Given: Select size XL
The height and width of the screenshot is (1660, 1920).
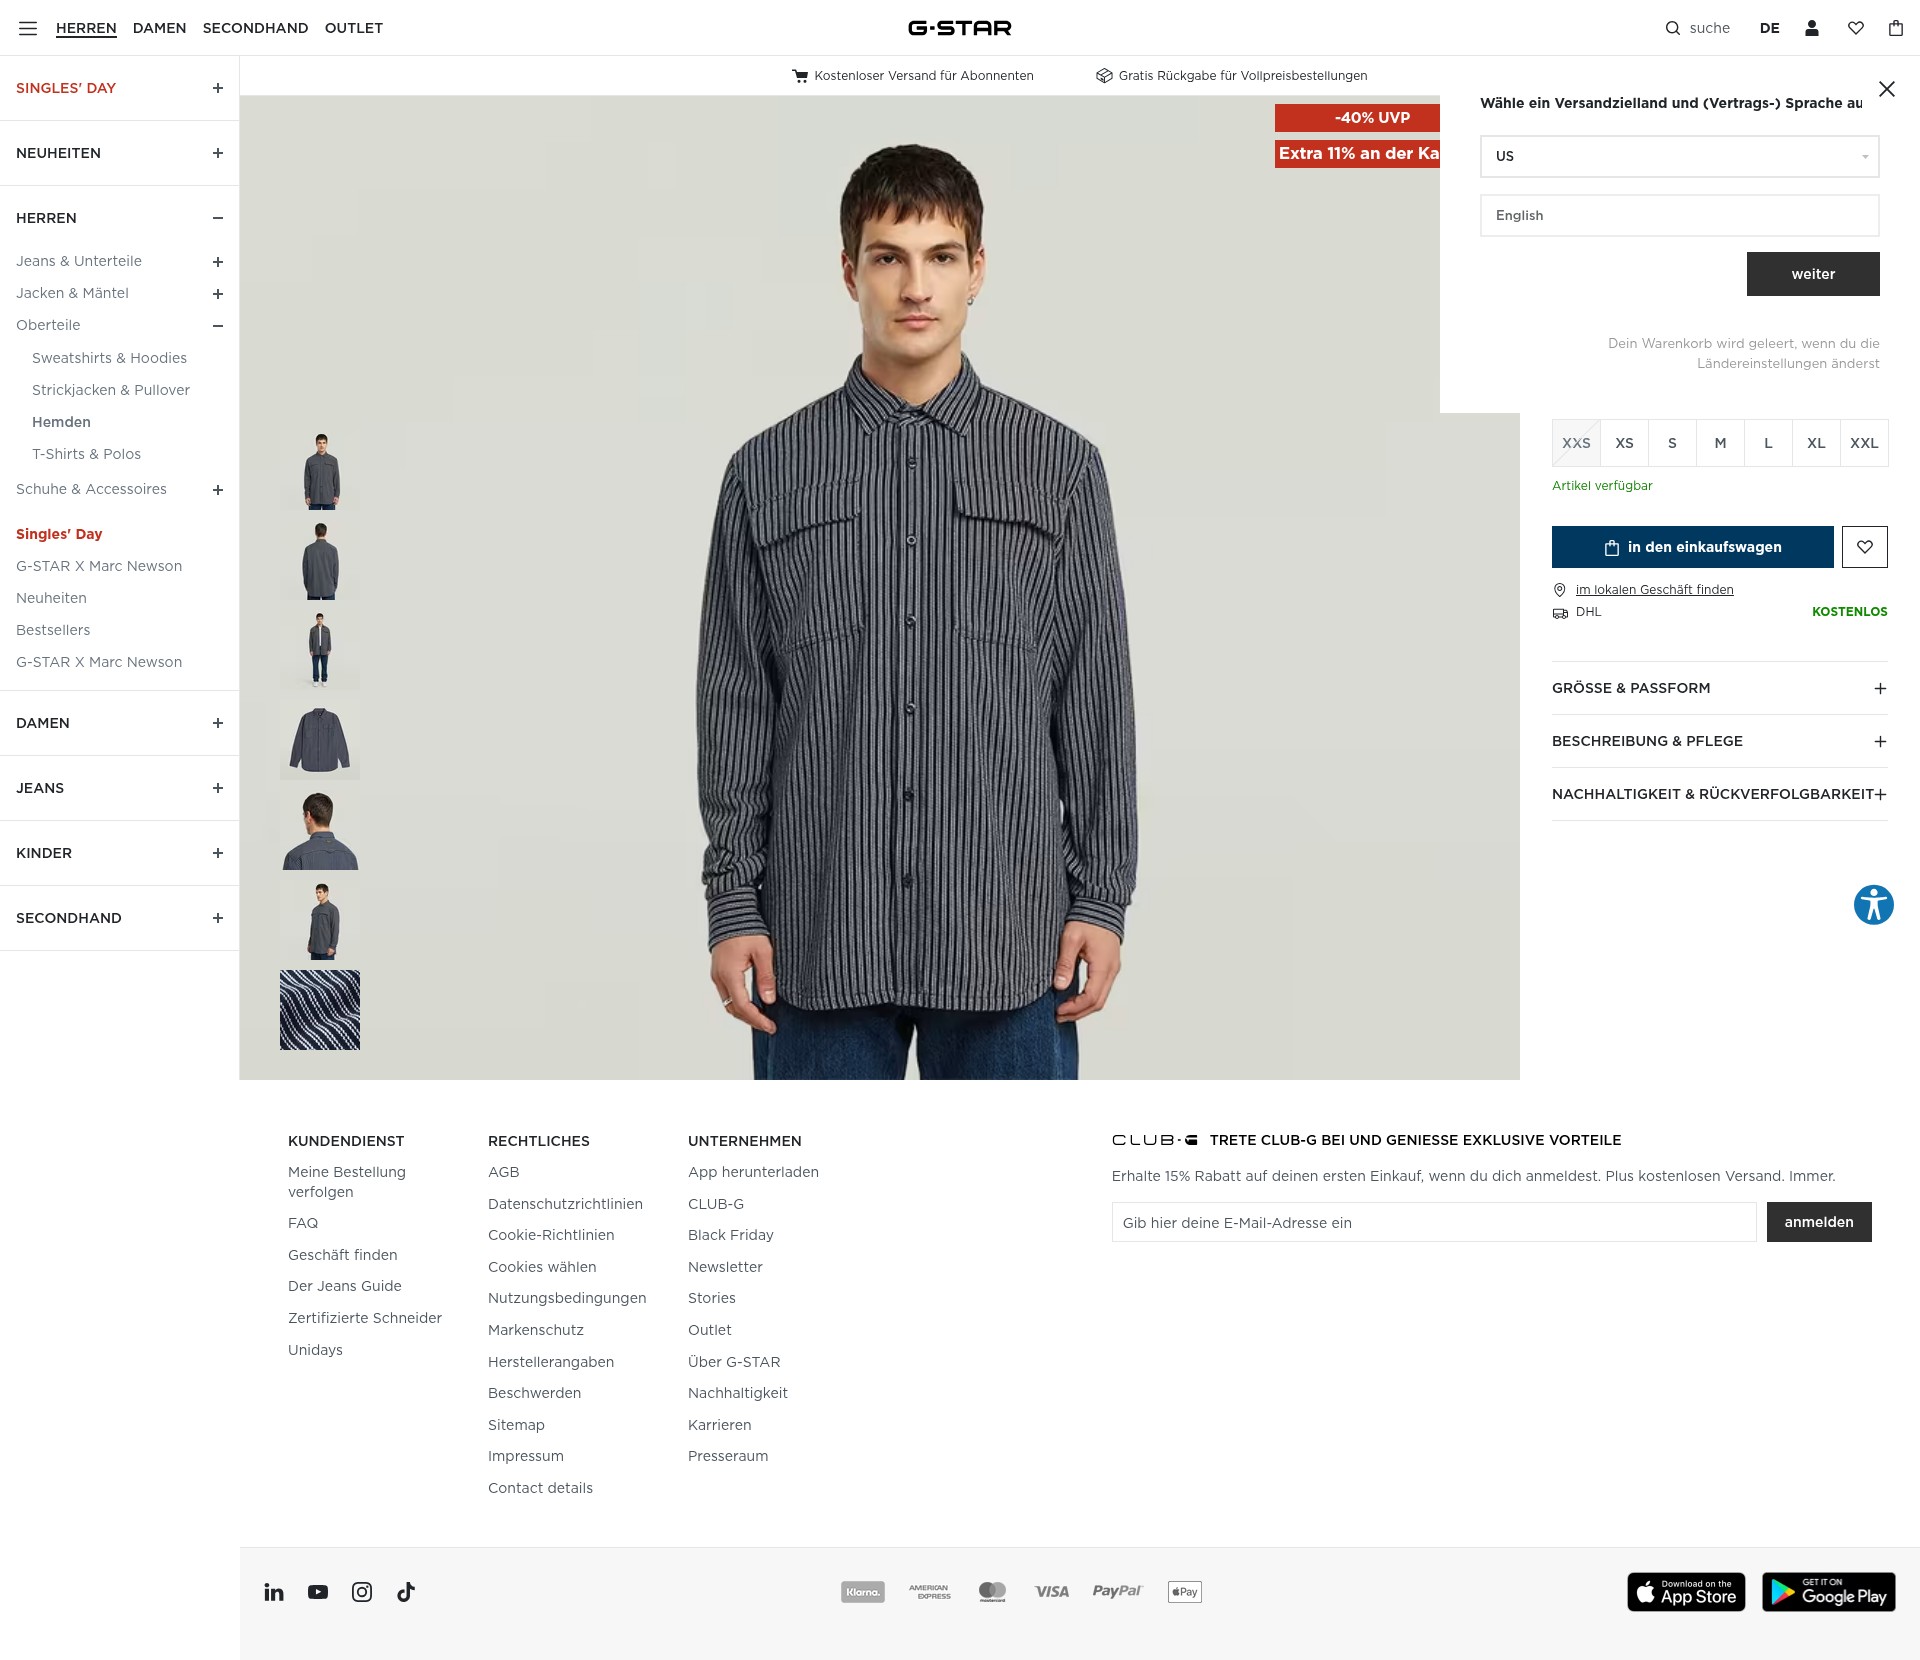Looking at the screenshot, I should (x=1816, y=443).
